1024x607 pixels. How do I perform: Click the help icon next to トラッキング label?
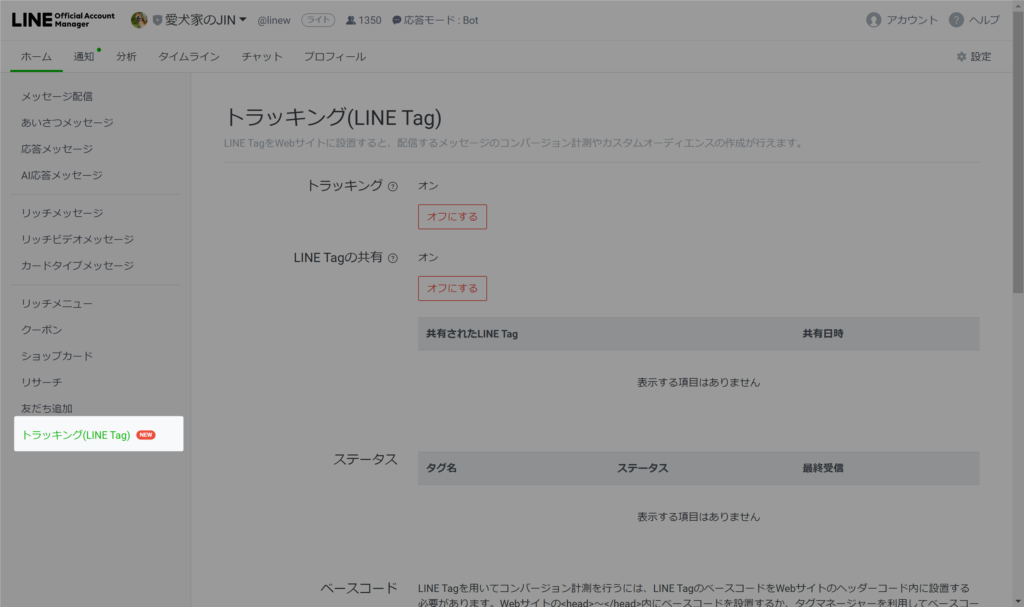tap(393, 186)
